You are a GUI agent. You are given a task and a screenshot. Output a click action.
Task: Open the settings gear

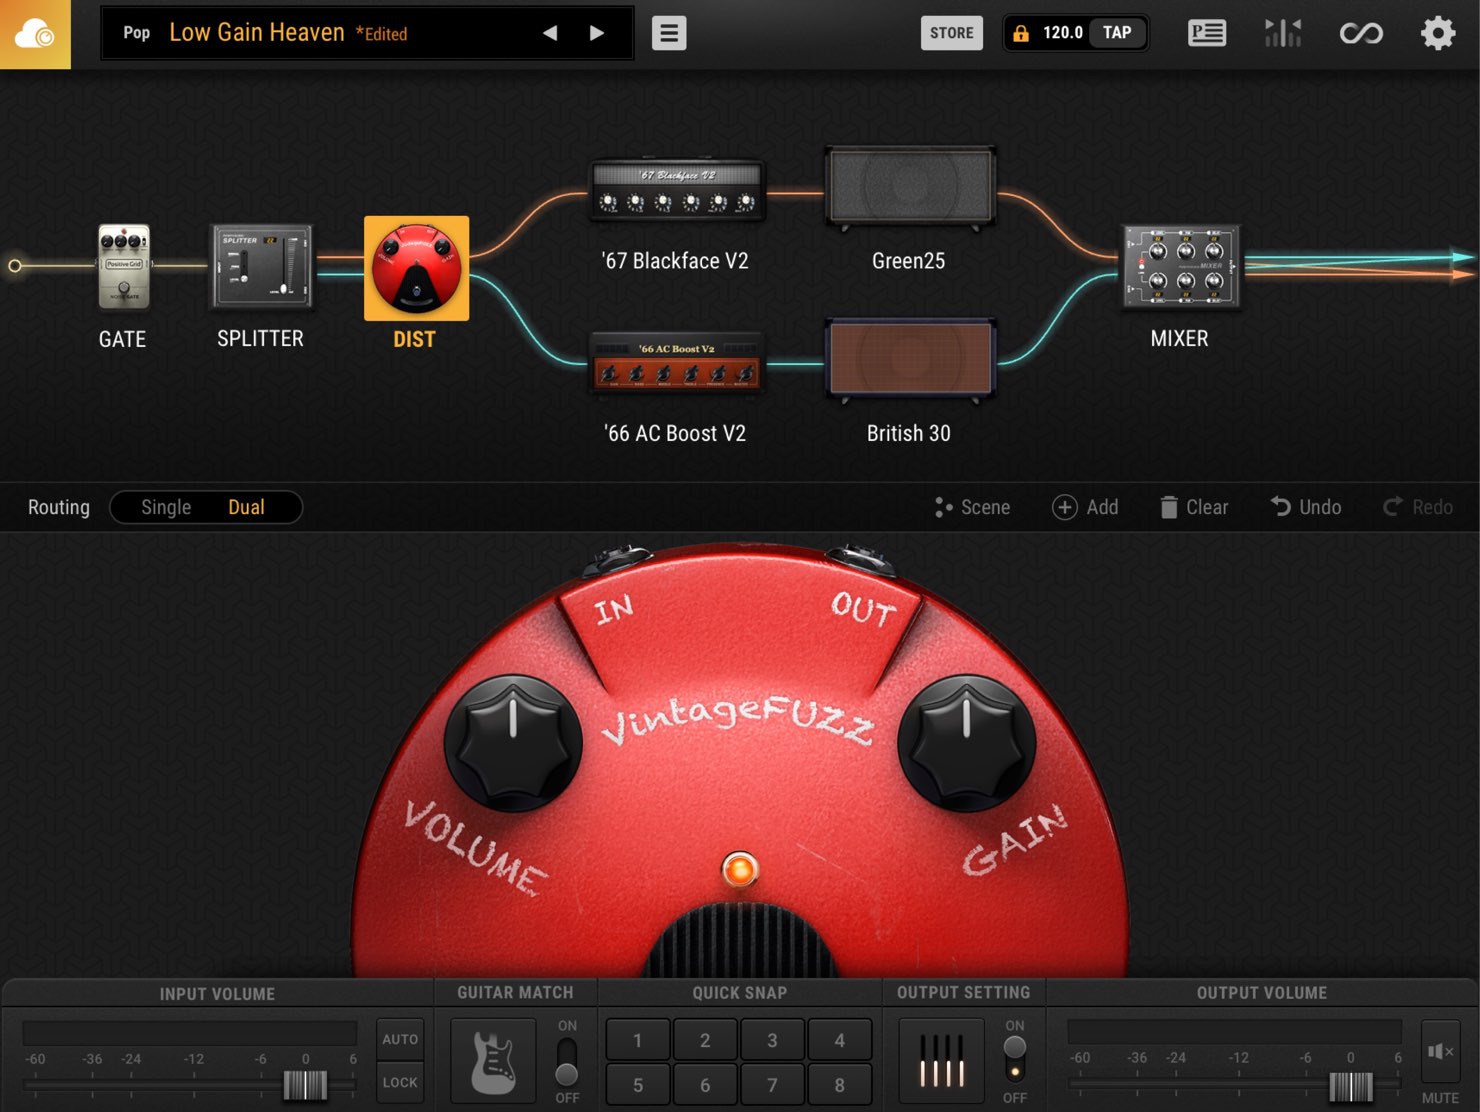pos(1438,33)
